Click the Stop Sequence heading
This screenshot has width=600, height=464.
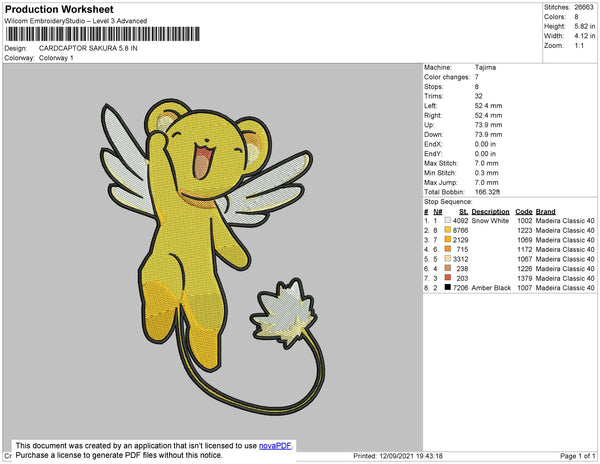pos(448,202)
